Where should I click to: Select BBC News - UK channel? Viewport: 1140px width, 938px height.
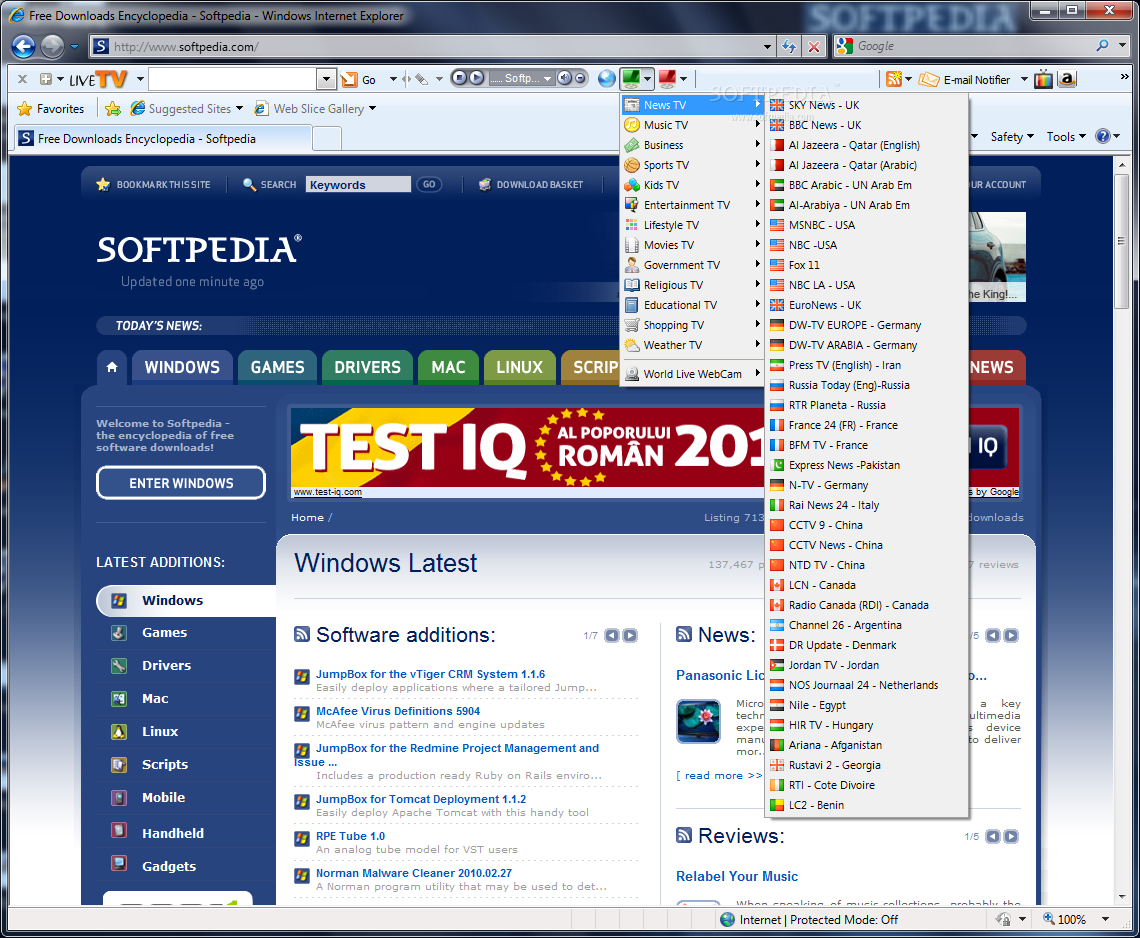[867, 125]
